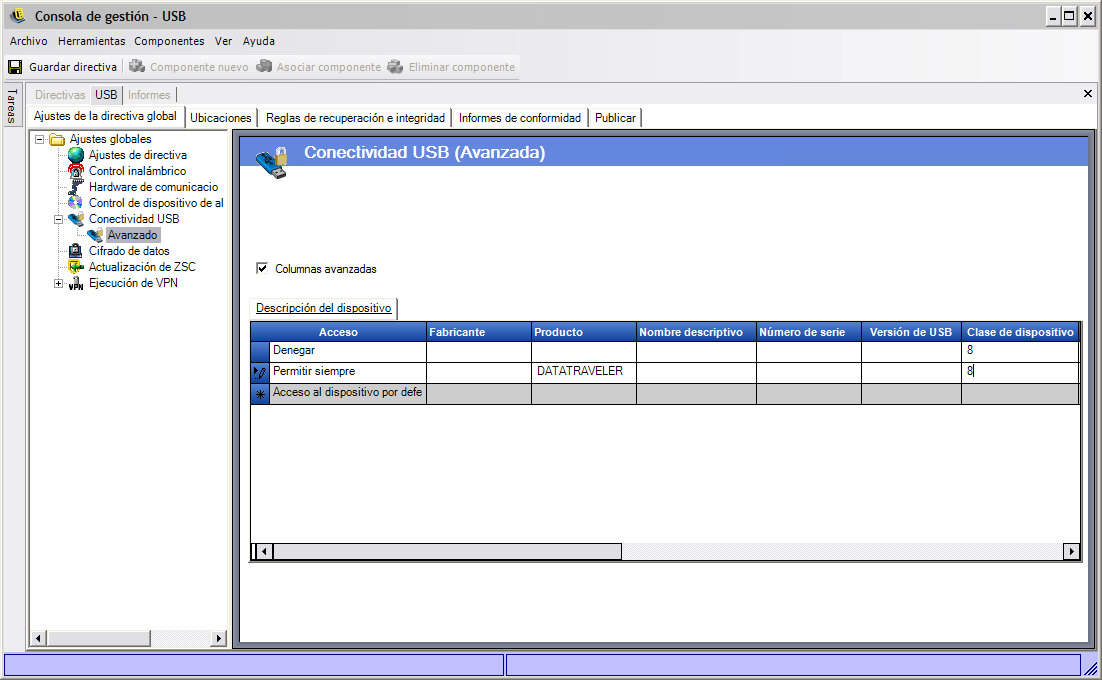
Task: Switch to the Ubicaciones tab
Action: coord(221,118)
